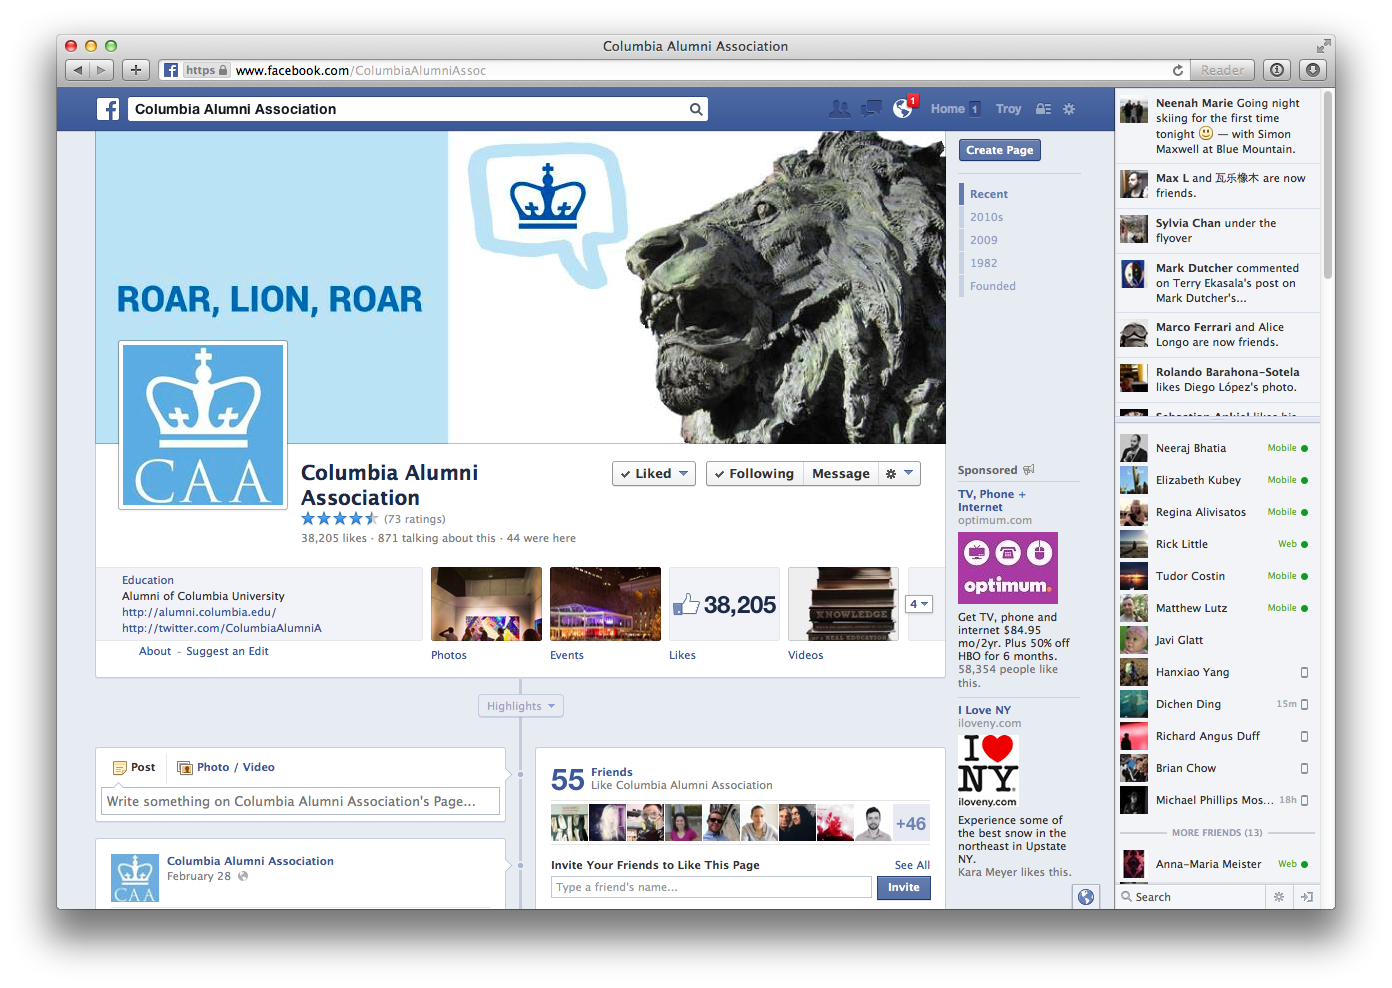Click the page gear options dropdown
1392x988 pixels.
(x=899, y=474)
